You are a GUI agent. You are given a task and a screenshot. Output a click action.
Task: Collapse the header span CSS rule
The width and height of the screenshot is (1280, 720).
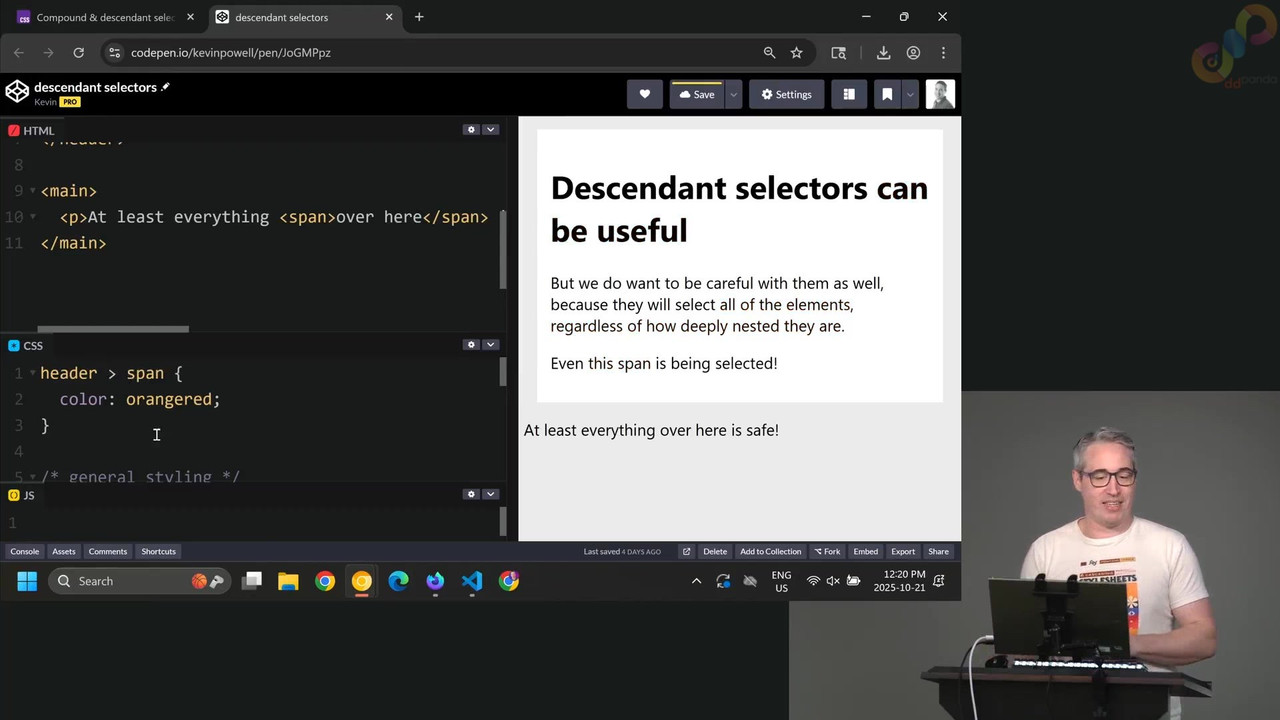32,373
